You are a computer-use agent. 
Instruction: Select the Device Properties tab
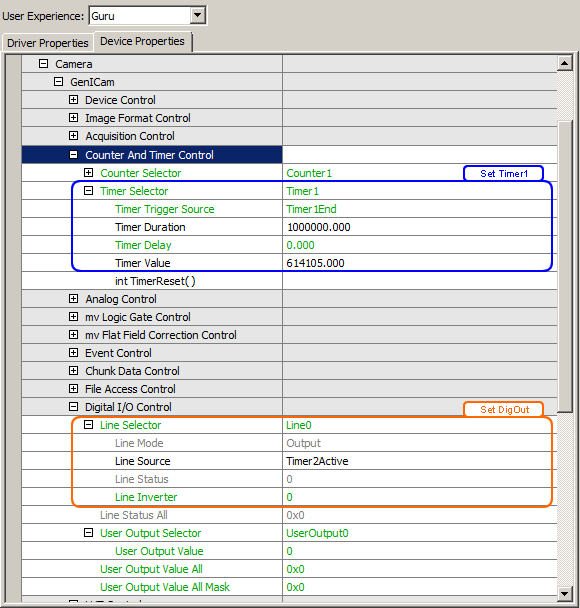(142, 41)
